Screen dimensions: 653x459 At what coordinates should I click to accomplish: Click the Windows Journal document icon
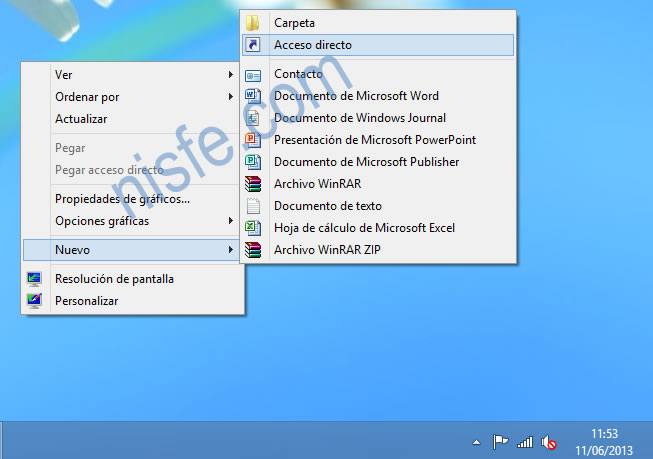253,118
